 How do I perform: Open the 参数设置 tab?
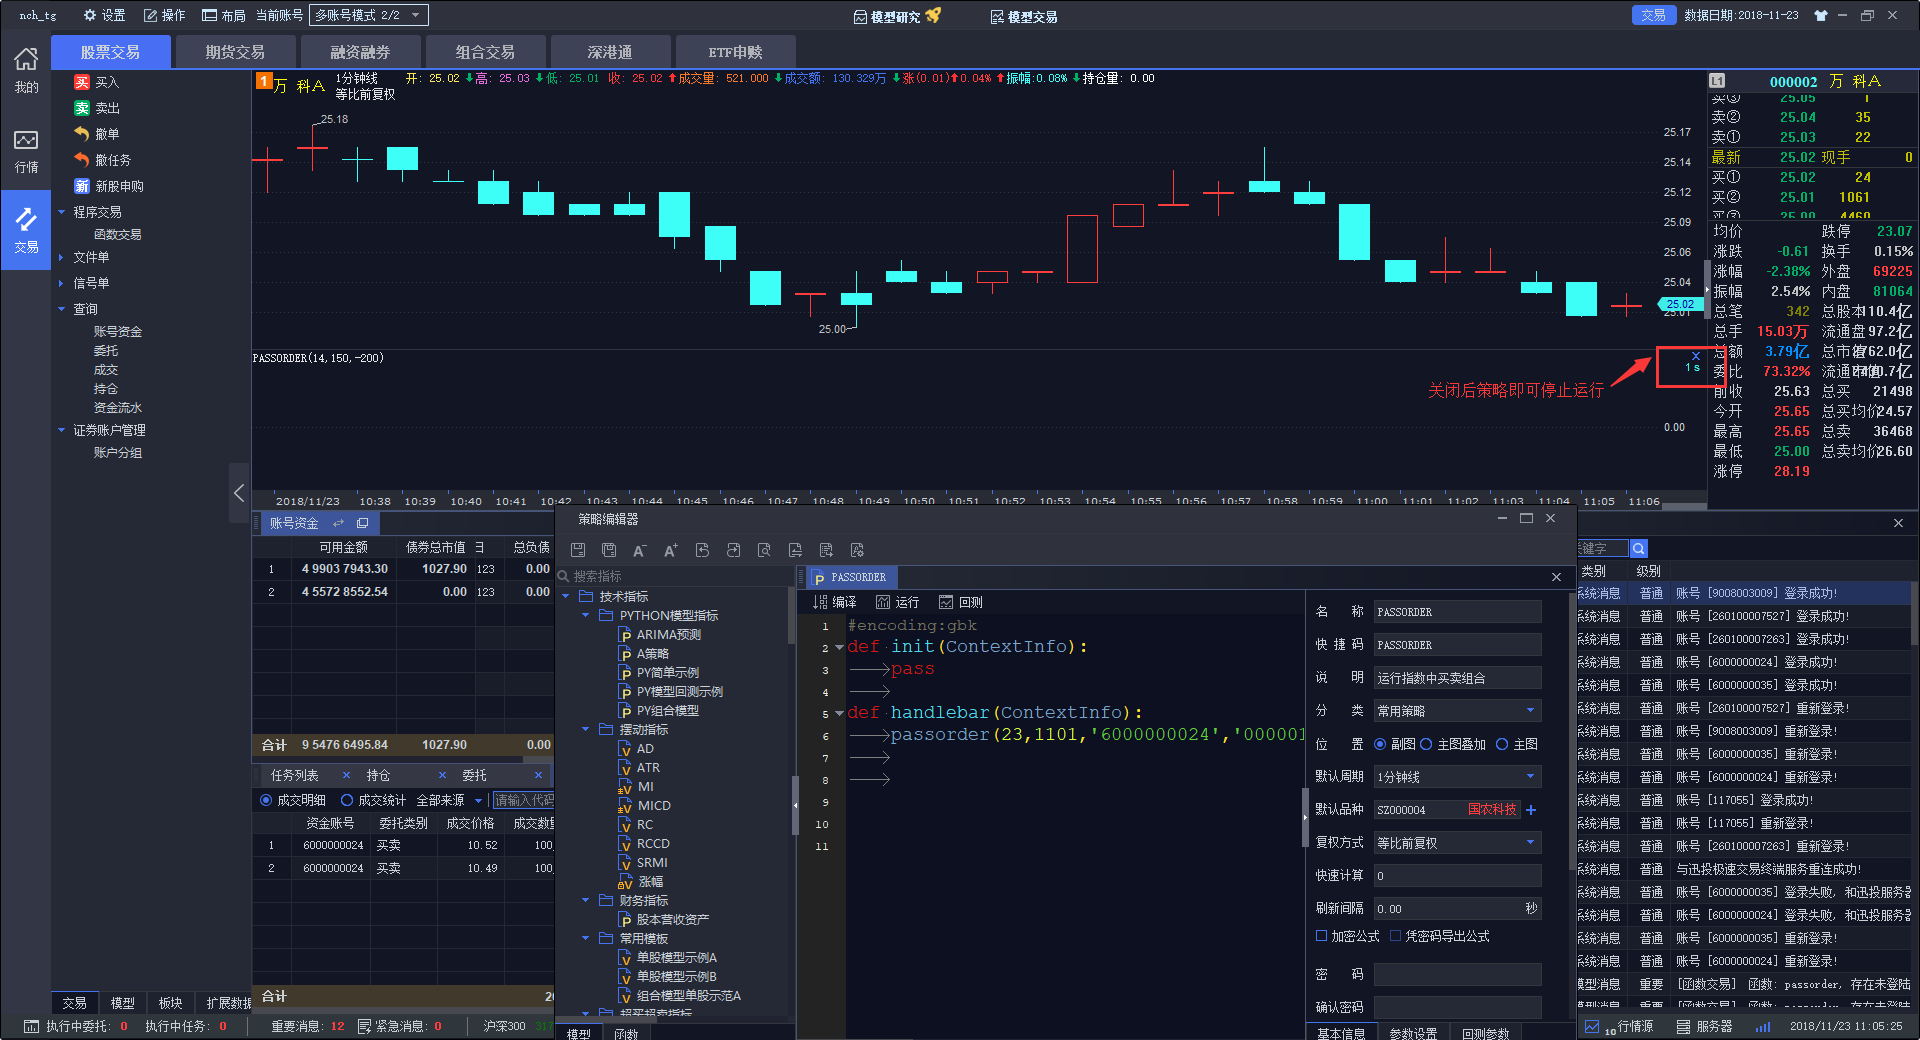click(1412, 1033)
